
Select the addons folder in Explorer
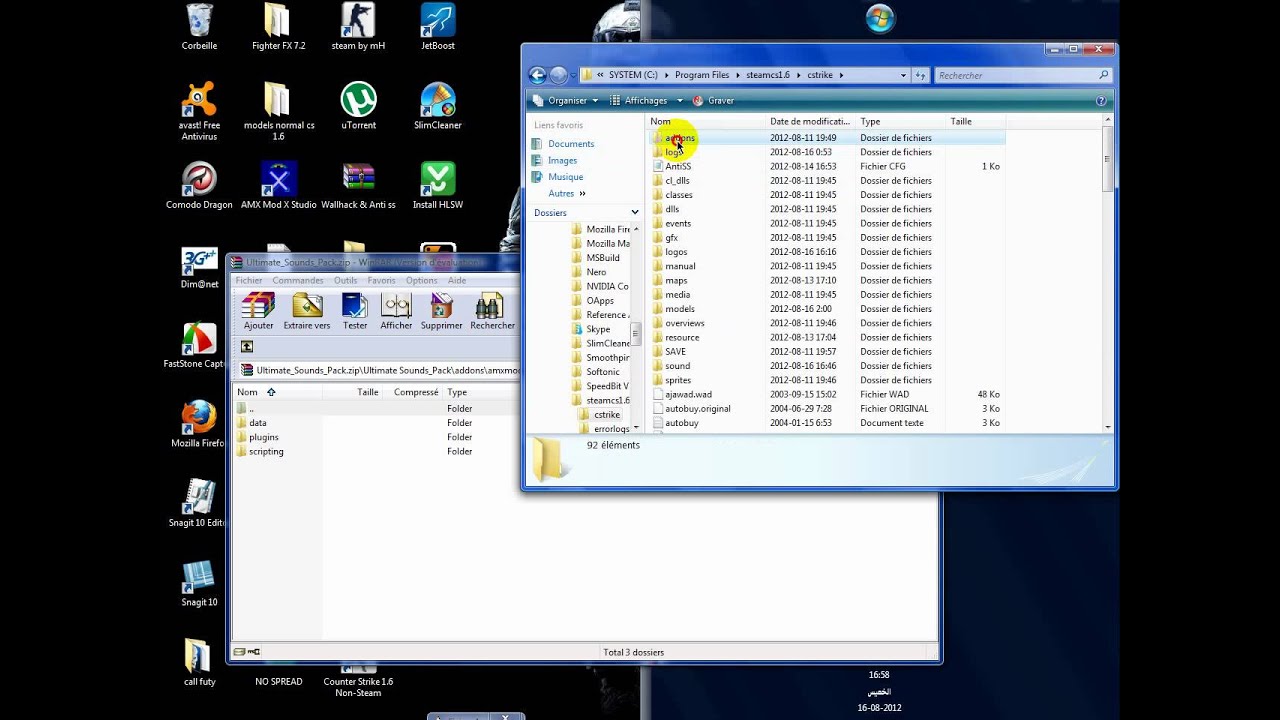[x=680, y=138]
